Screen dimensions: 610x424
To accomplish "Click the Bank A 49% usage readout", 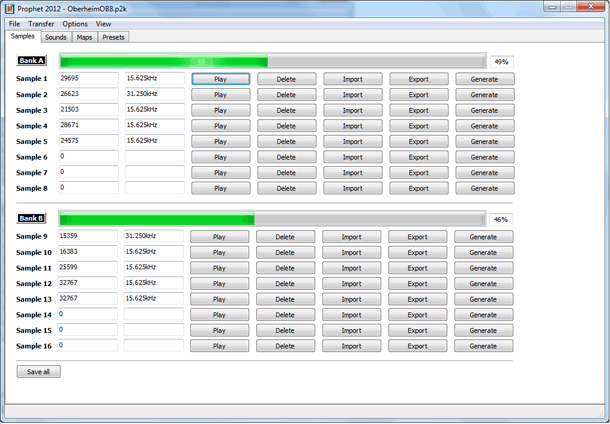I will 501,62.
